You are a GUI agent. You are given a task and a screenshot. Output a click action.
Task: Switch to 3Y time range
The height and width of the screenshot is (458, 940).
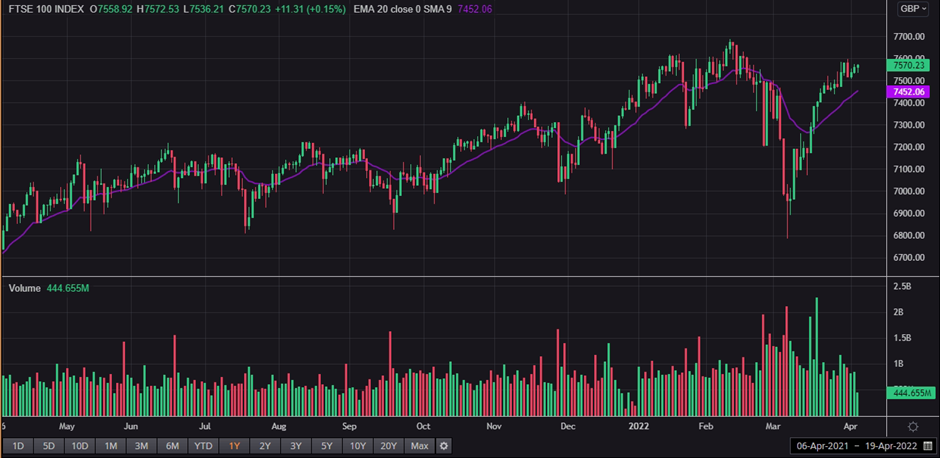point(296,446)
